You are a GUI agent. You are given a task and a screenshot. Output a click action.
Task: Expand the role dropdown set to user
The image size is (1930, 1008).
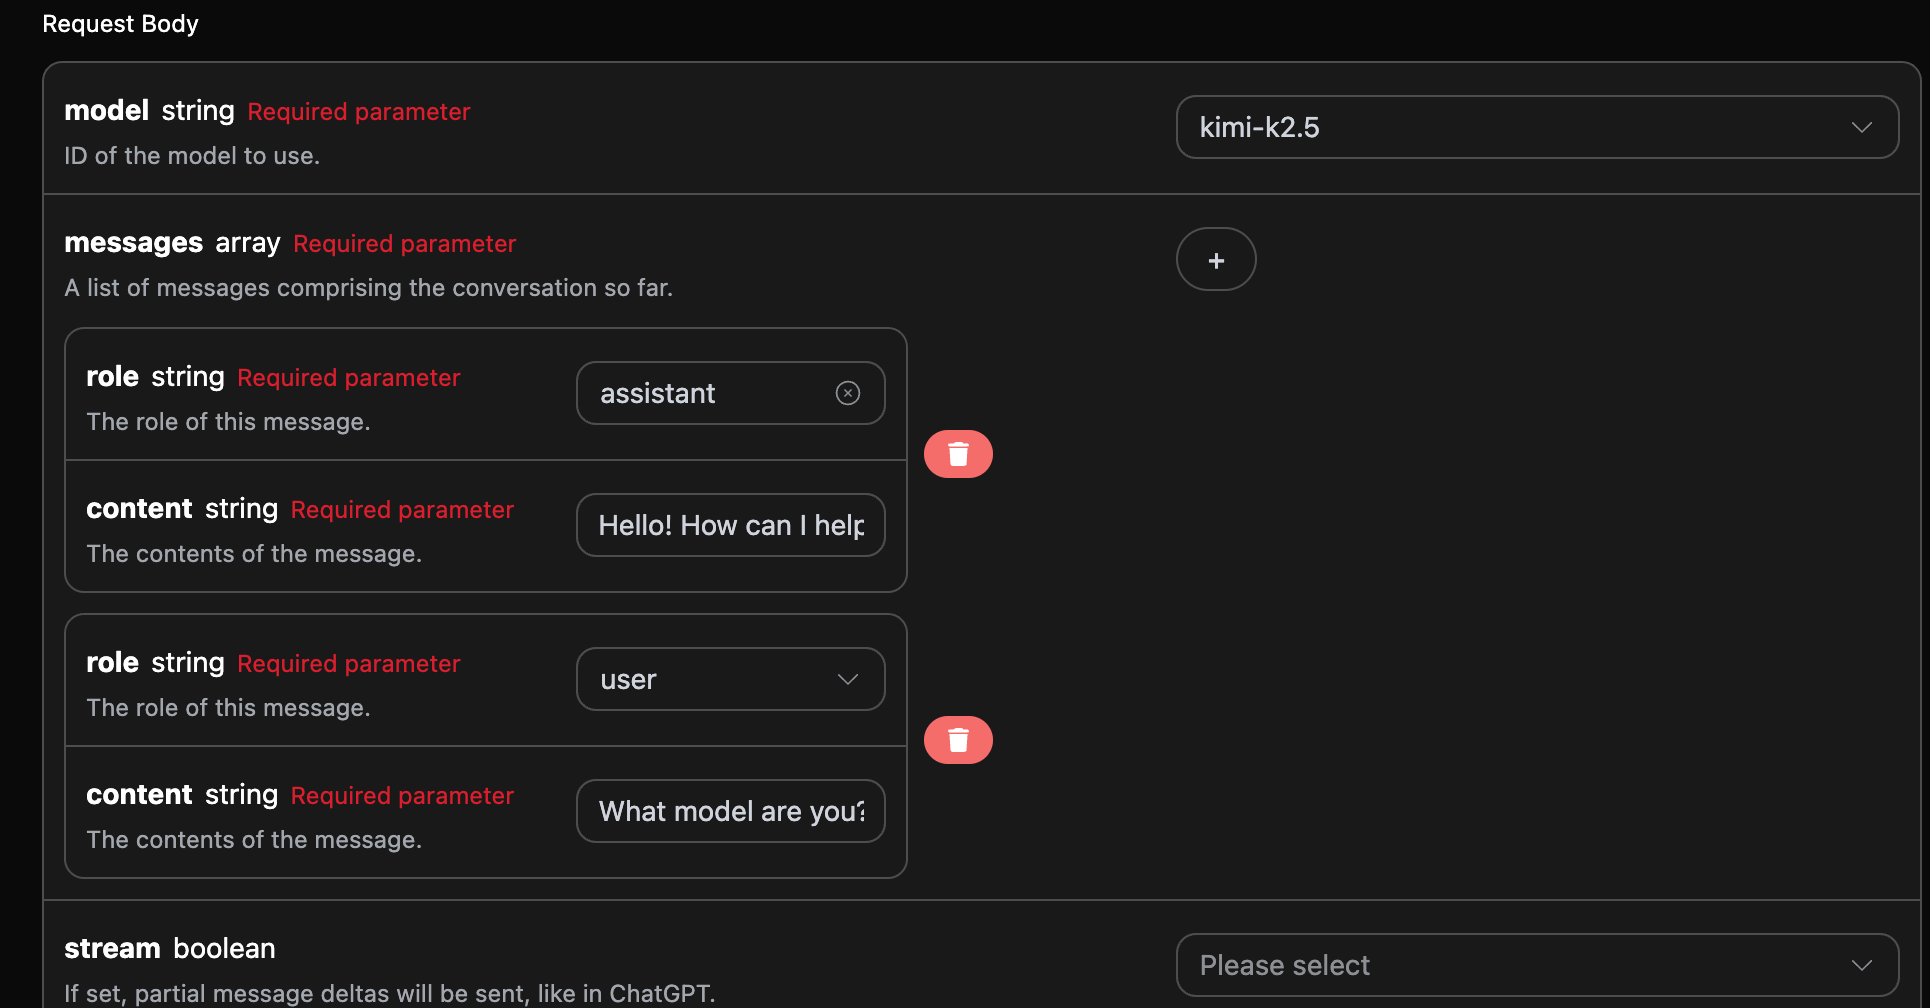[710, 679]
